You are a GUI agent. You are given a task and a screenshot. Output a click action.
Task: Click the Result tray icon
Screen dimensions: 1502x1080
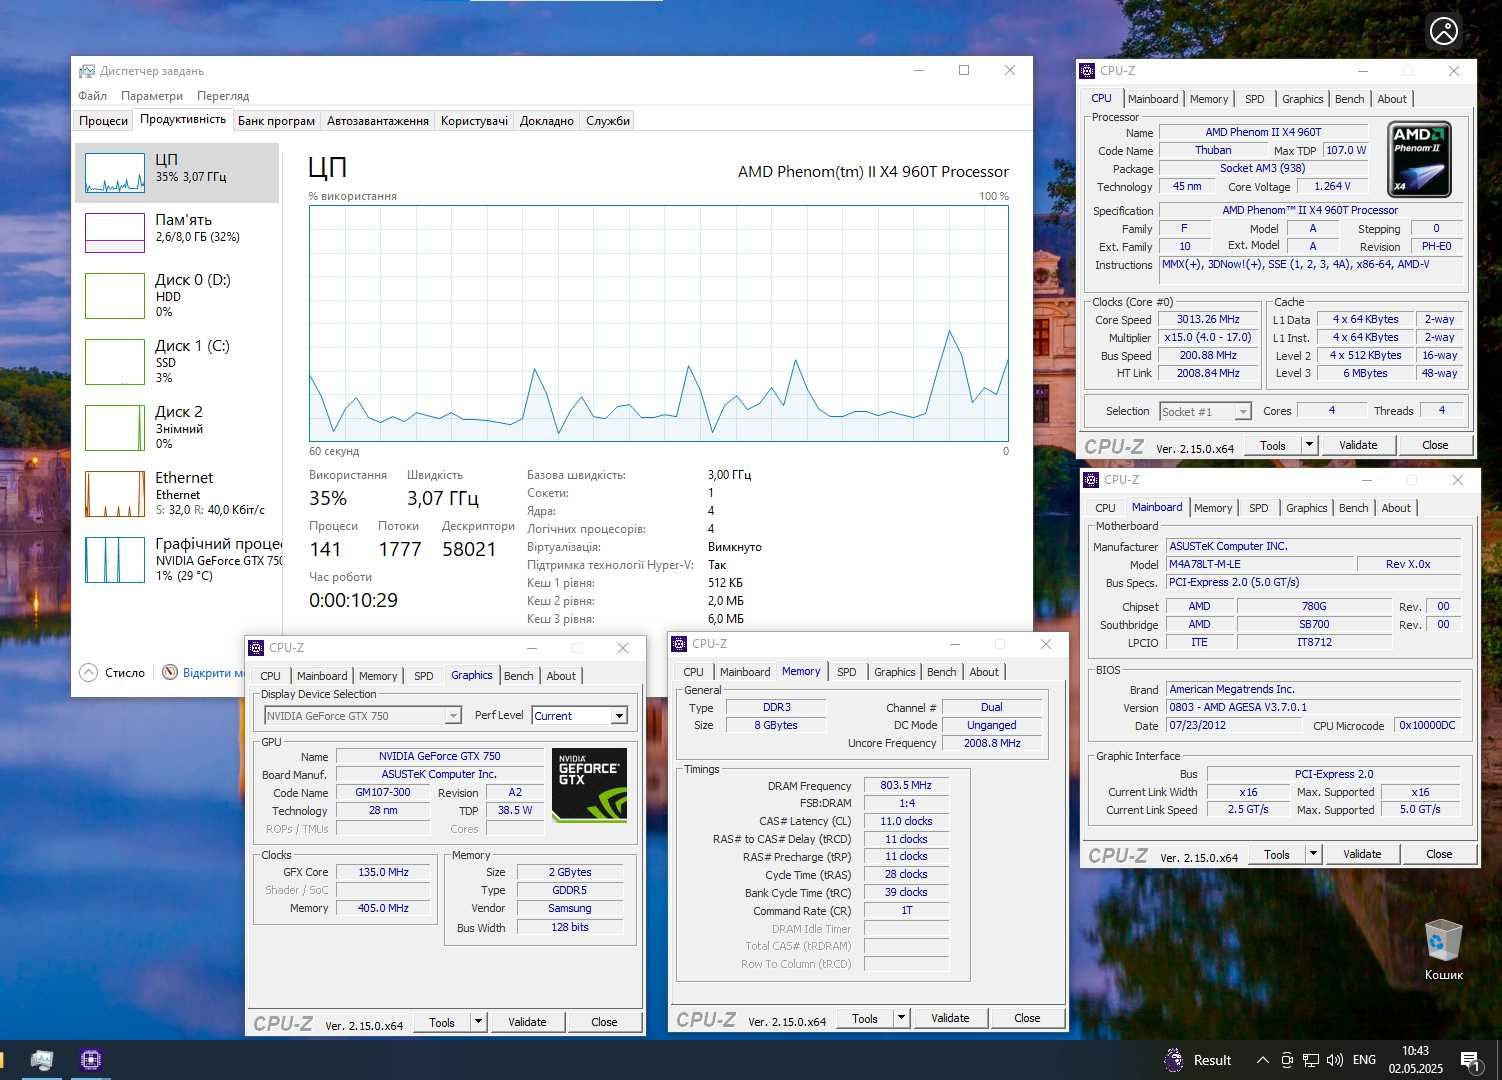(1198, 1060)
